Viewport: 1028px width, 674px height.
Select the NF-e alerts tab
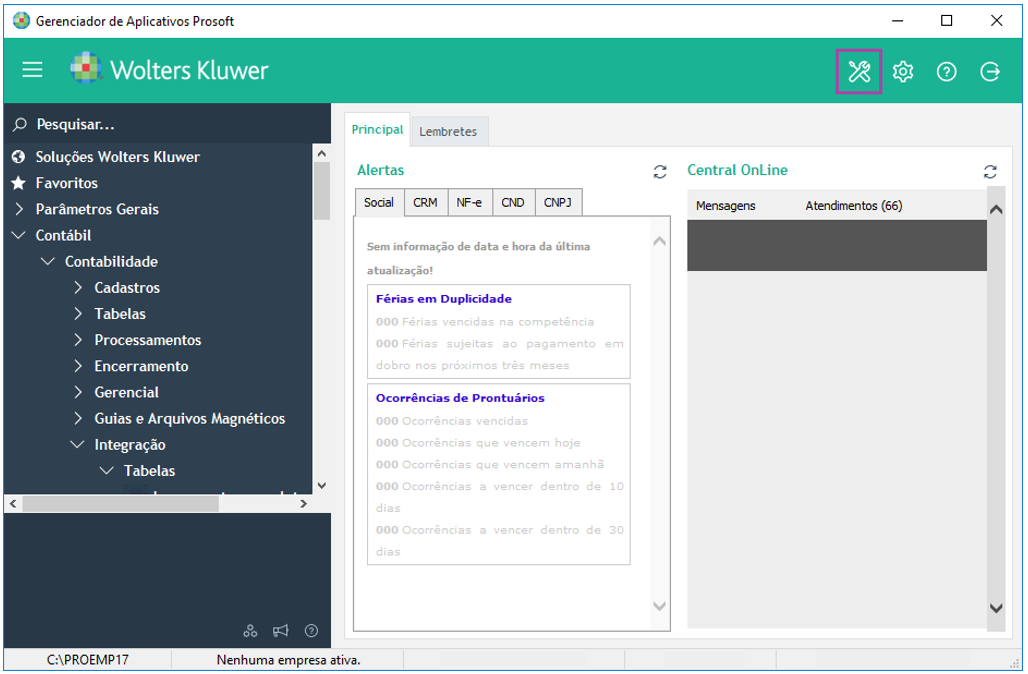(469, 203)
